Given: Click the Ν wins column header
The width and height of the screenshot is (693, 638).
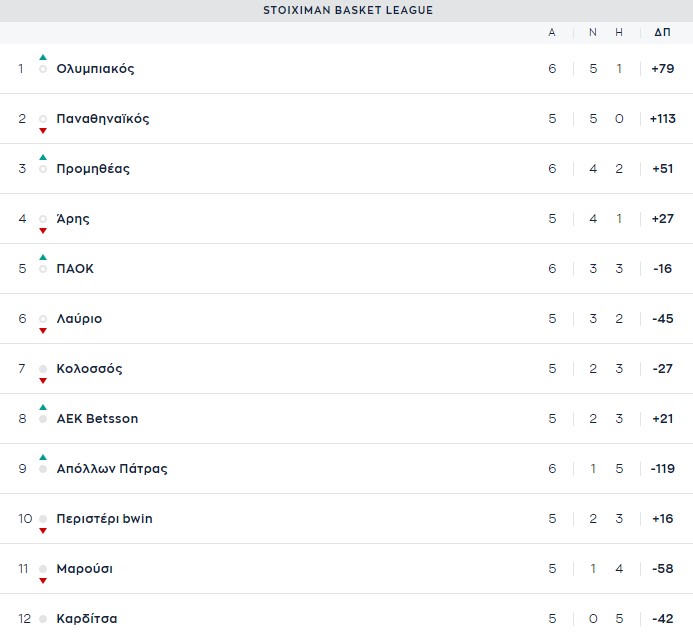Looking at the screenshot, I should 593,32.
